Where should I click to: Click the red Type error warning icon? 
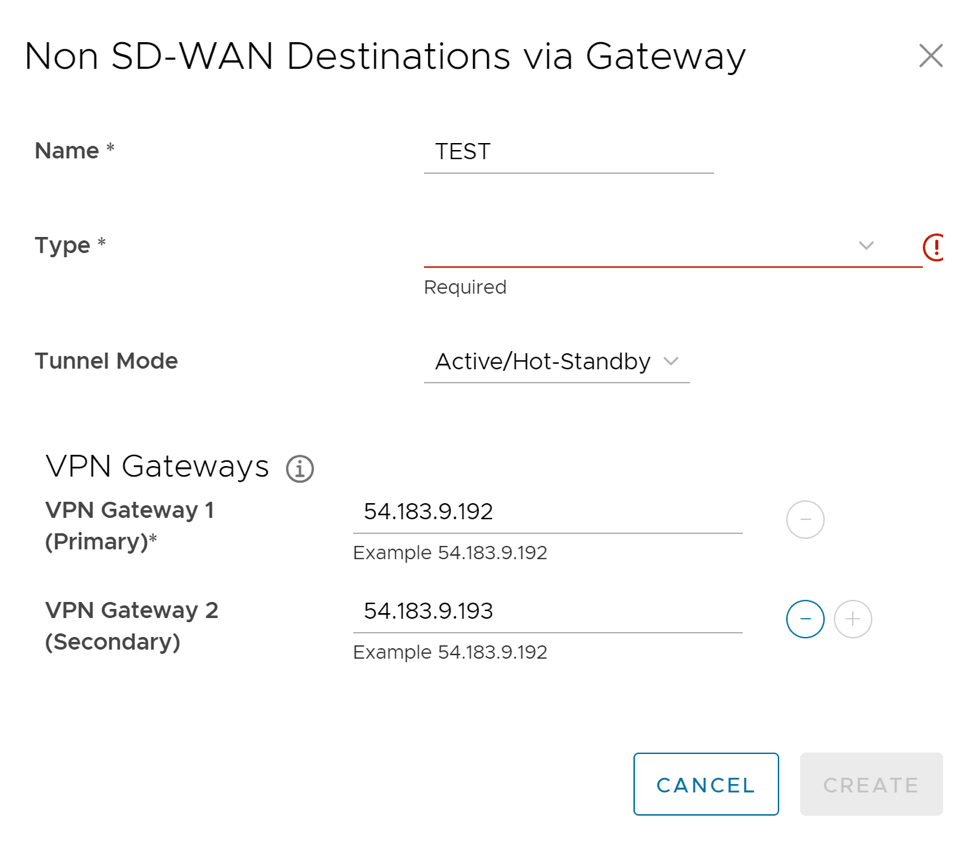point(934,246)
